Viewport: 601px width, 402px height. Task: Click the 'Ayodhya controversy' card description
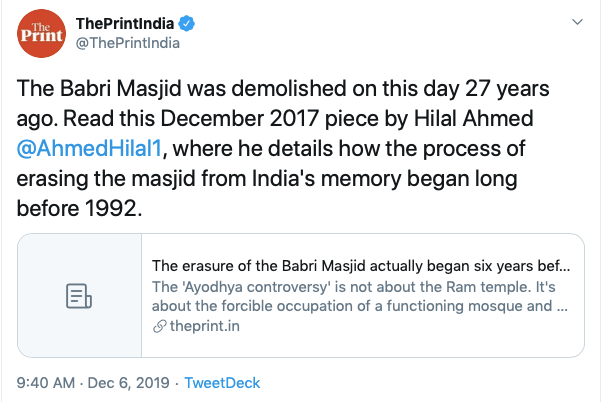click(x=360, y=297)
